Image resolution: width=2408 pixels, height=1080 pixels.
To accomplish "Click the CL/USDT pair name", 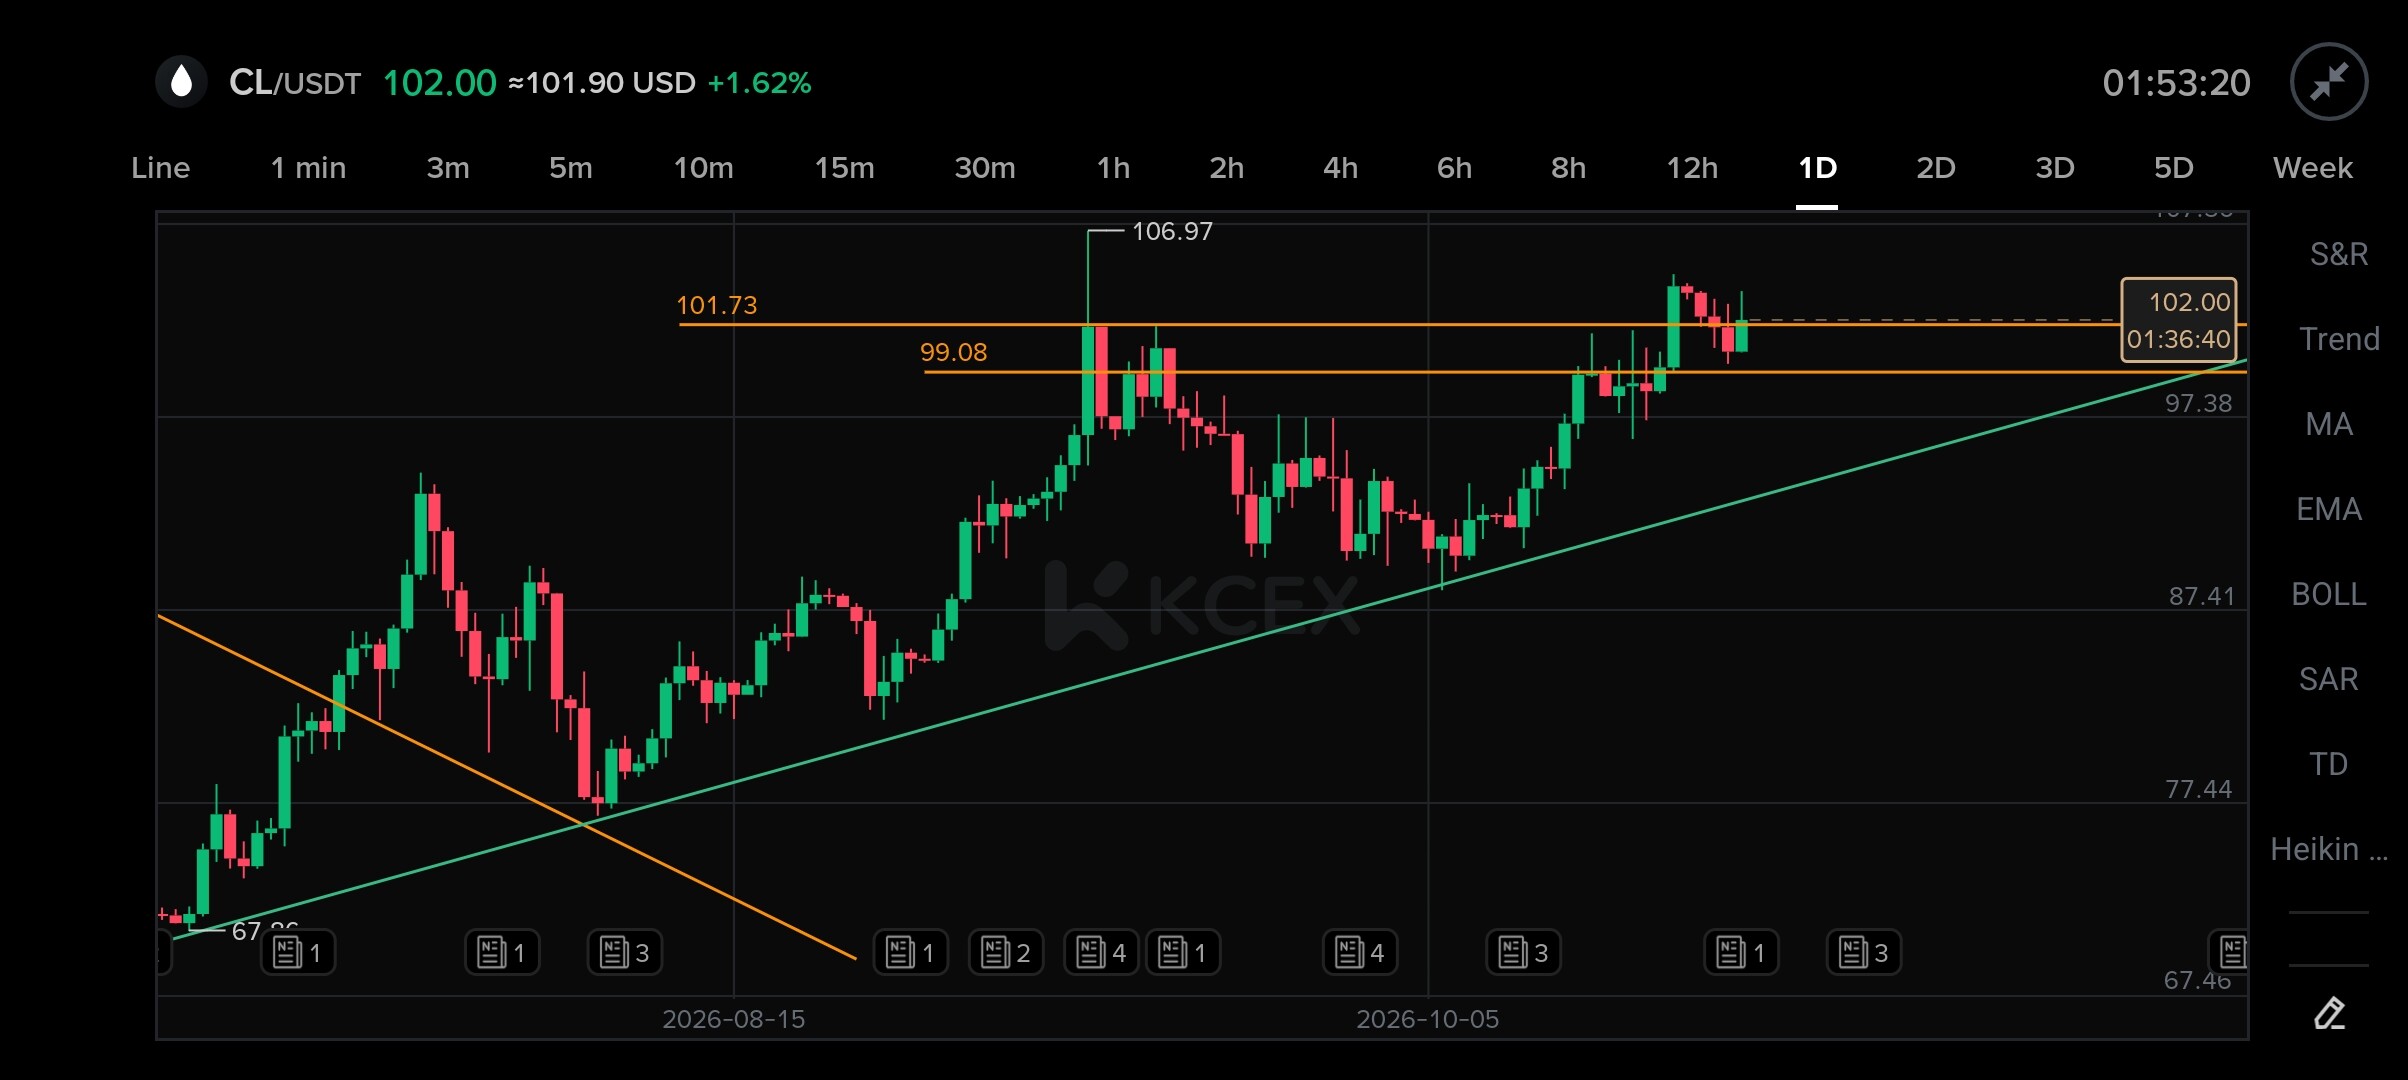I will (295, 82).
